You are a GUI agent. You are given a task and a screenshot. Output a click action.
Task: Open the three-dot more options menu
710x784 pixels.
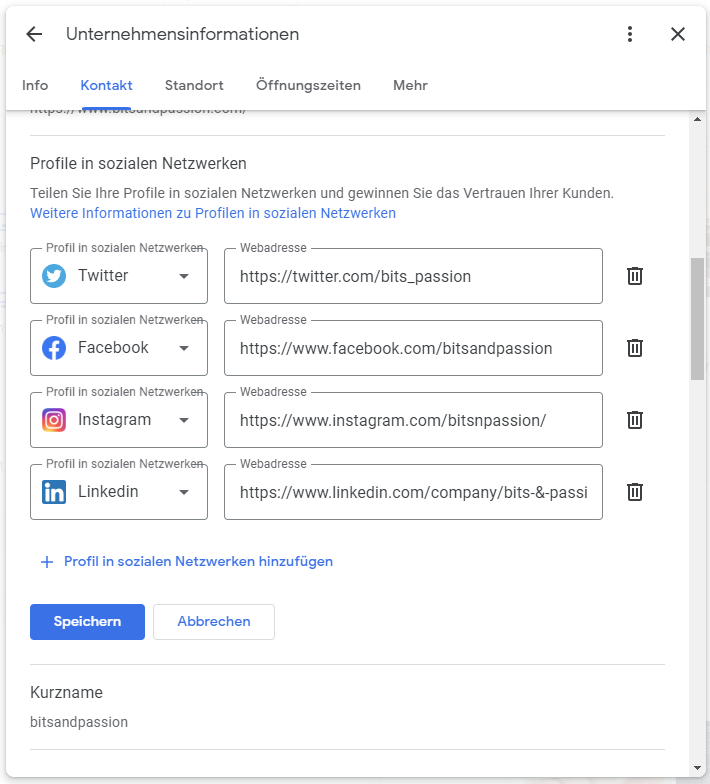pyautogui.click(x=630, y=34)
